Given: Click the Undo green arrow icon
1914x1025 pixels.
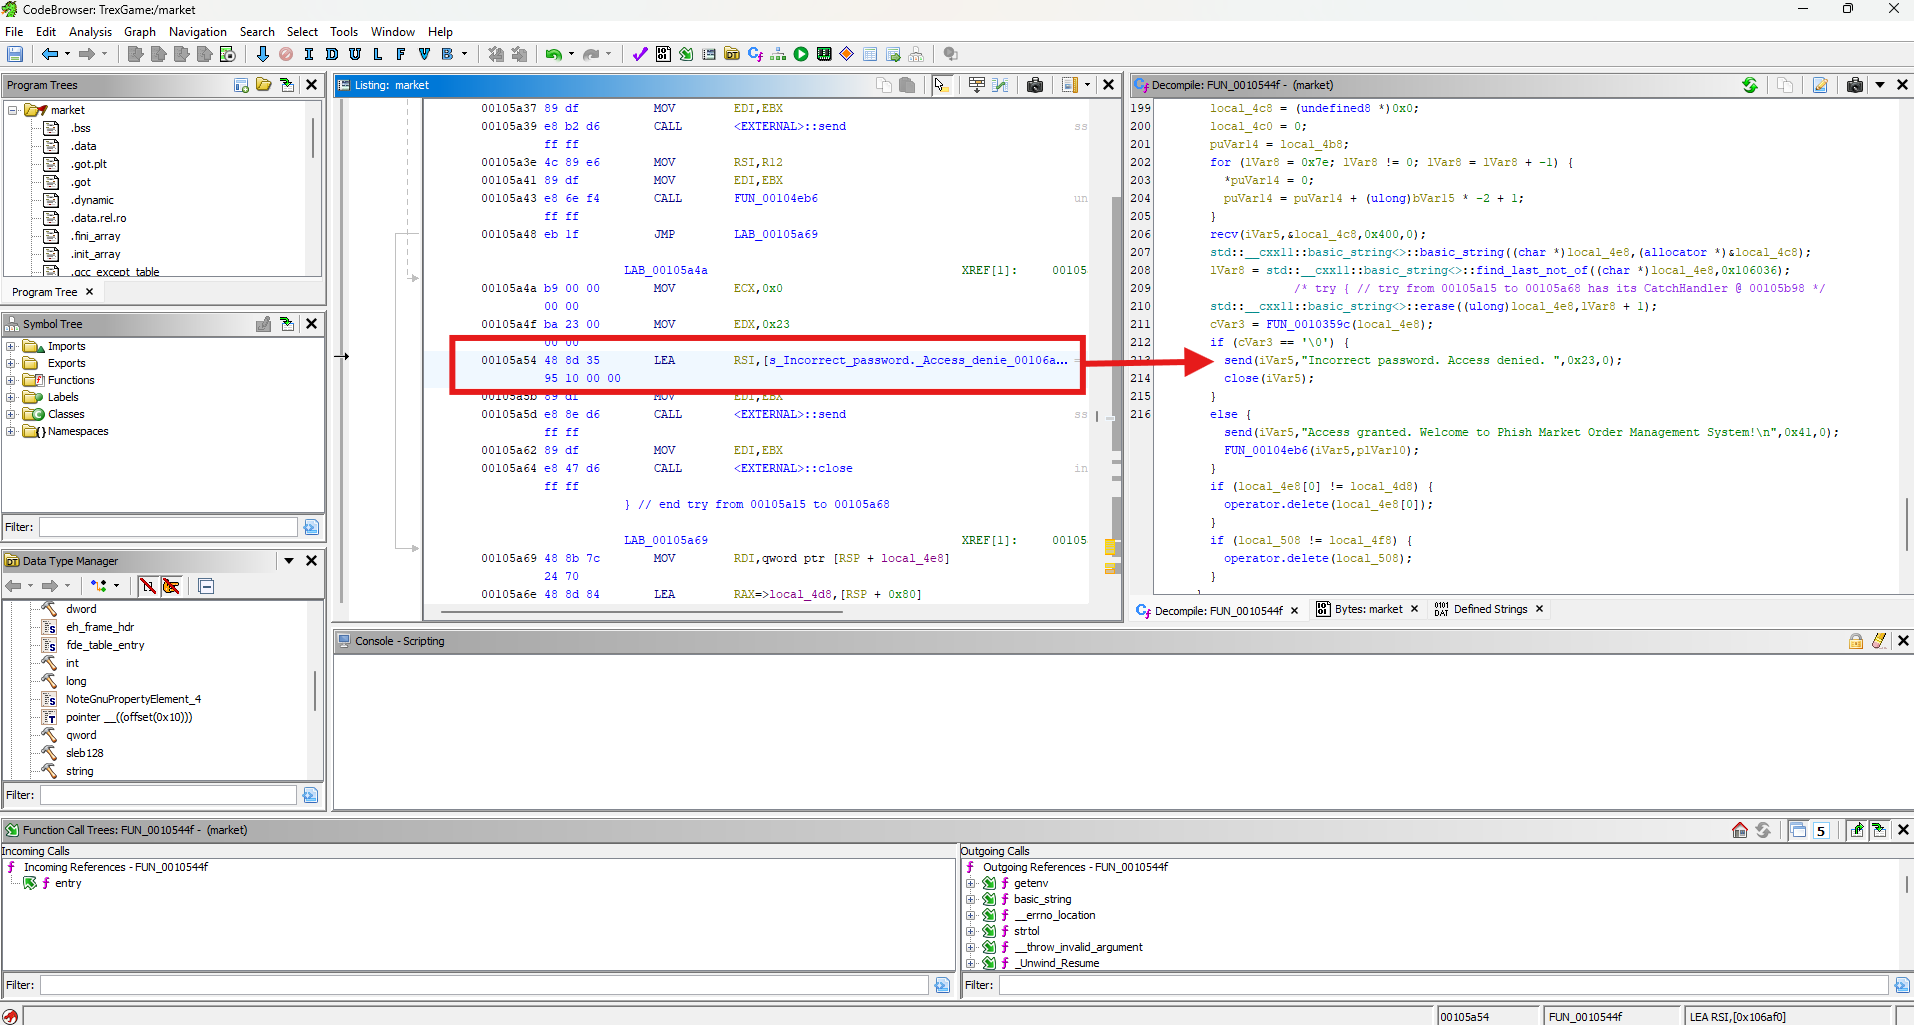Looking at the screenshot, I should pyautogui.click(x=553, y=54).
